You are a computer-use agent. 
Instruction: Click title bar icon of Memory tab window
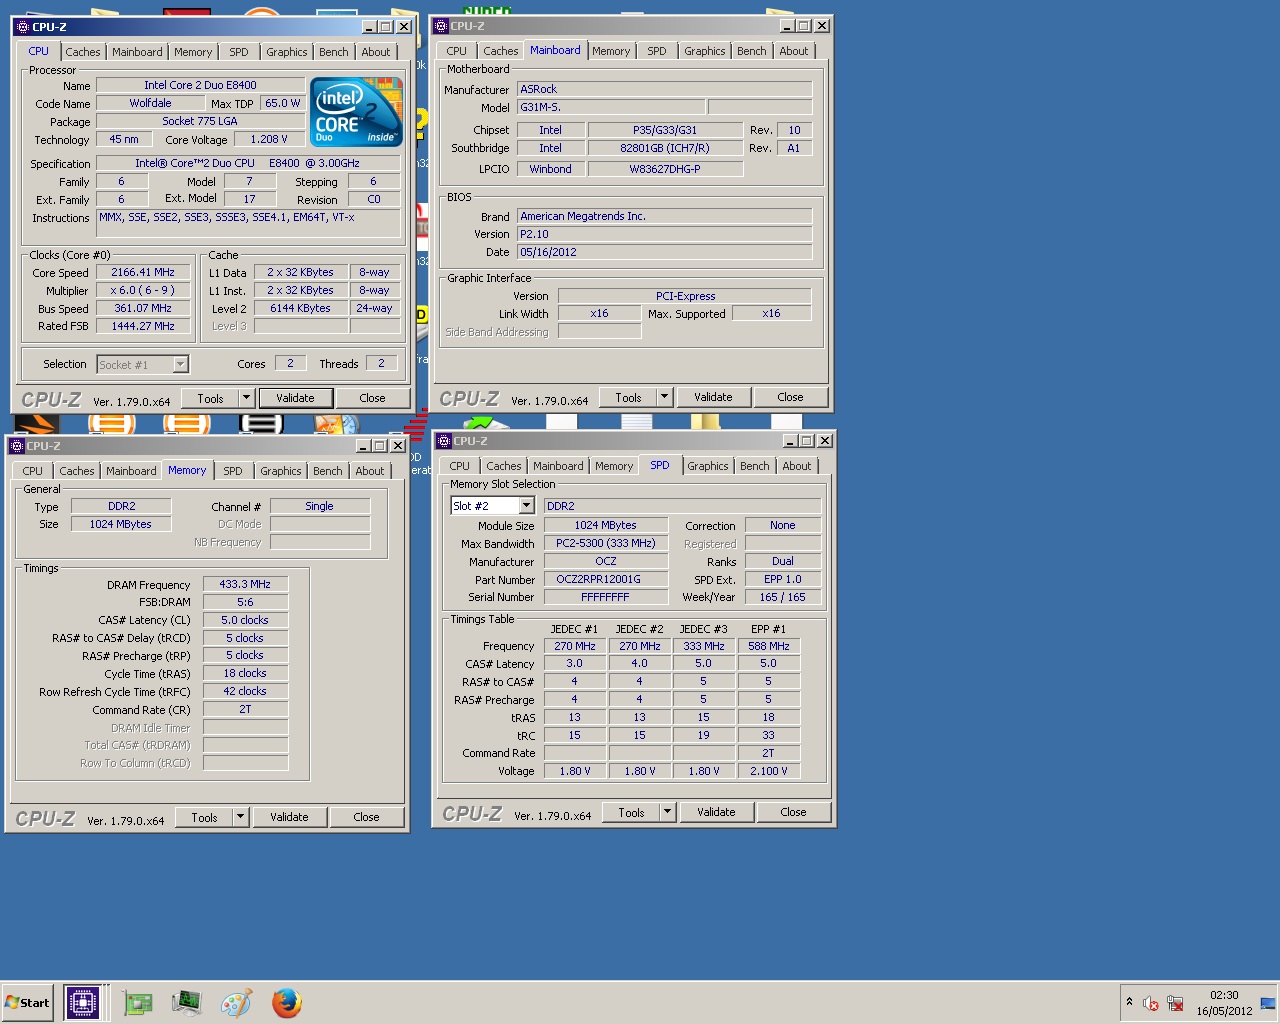(17, 446)
